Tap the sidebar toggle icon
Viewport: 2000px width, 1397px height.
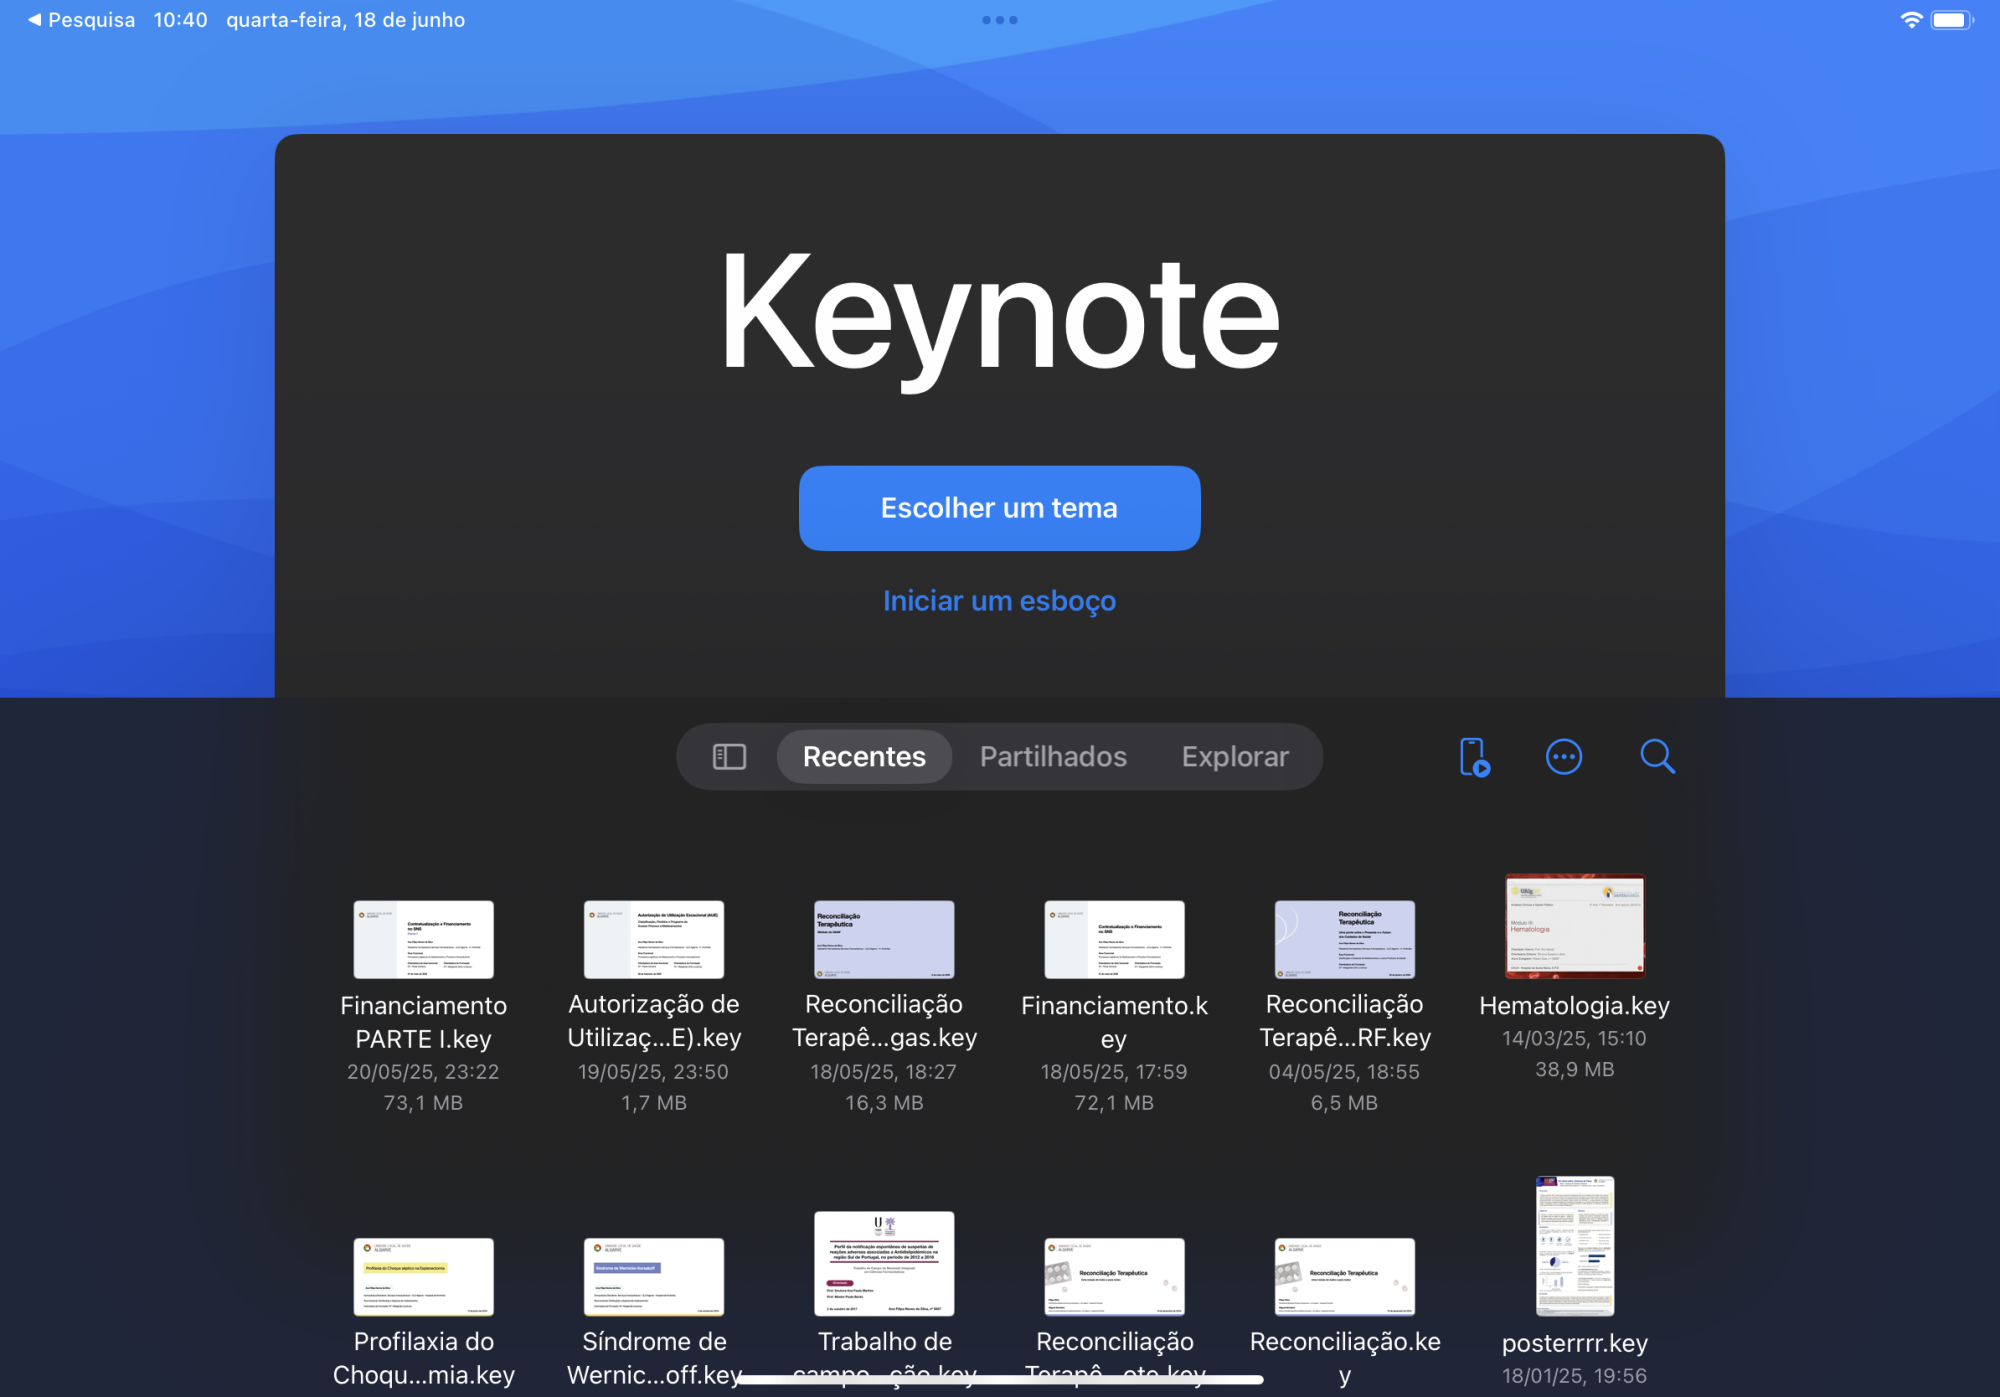[x=729, y=757]
